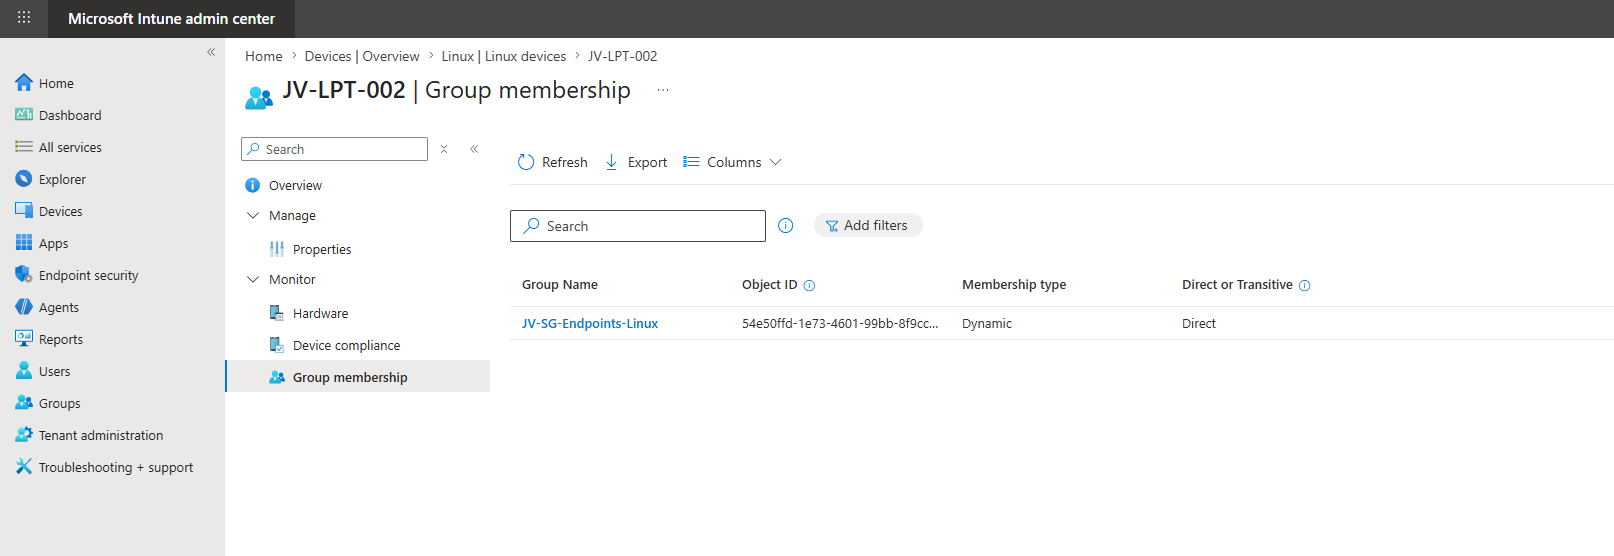The image size is (1614, 556).
Task: Click the Reports icon in sidebar
Action: coord(24,339)
